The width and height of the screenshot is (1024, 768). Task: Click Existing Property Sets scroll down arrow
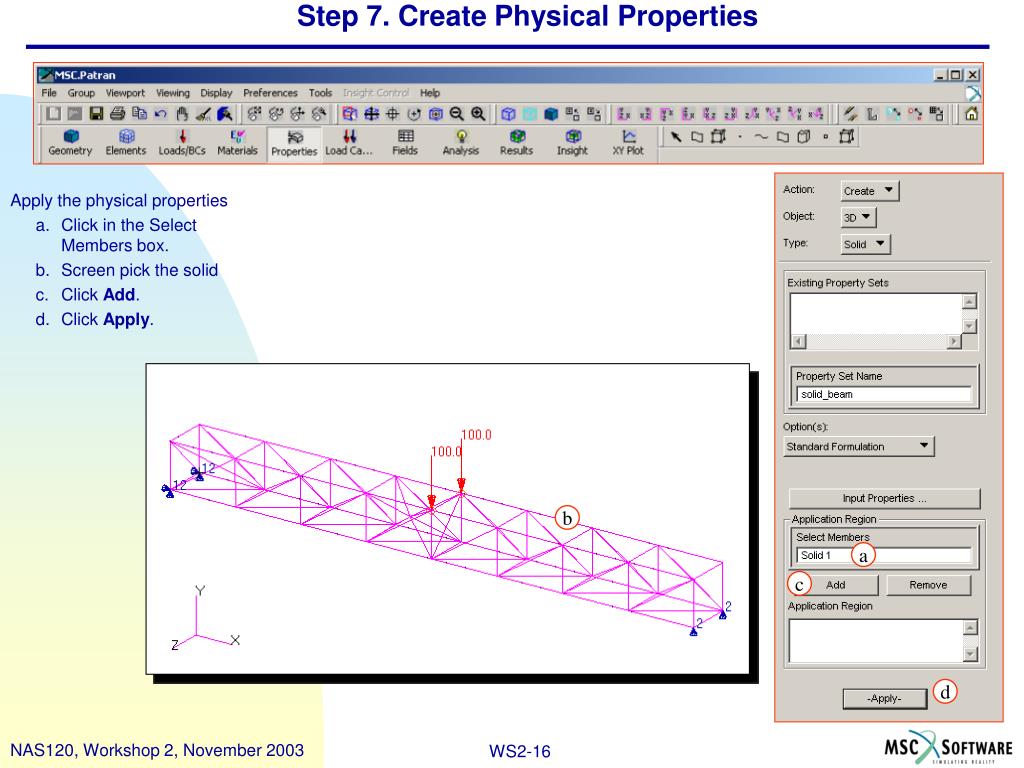[970, 326]
